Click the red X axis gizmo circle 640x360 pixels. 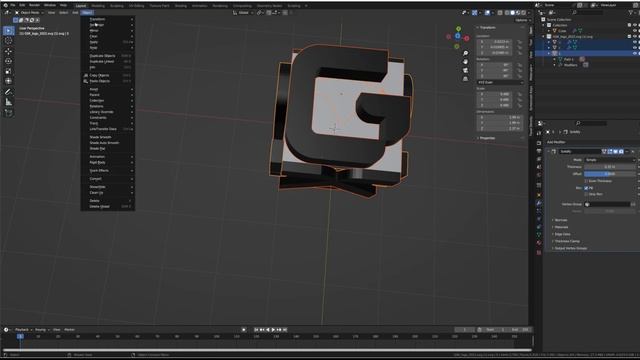[x=467, y=38]
